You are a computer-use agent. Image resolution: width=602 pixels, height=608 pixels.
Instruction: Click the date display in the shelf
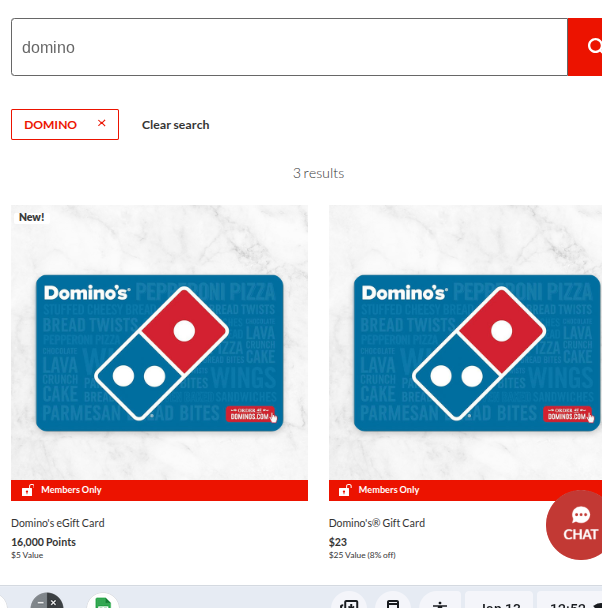[x=500, y=603]
